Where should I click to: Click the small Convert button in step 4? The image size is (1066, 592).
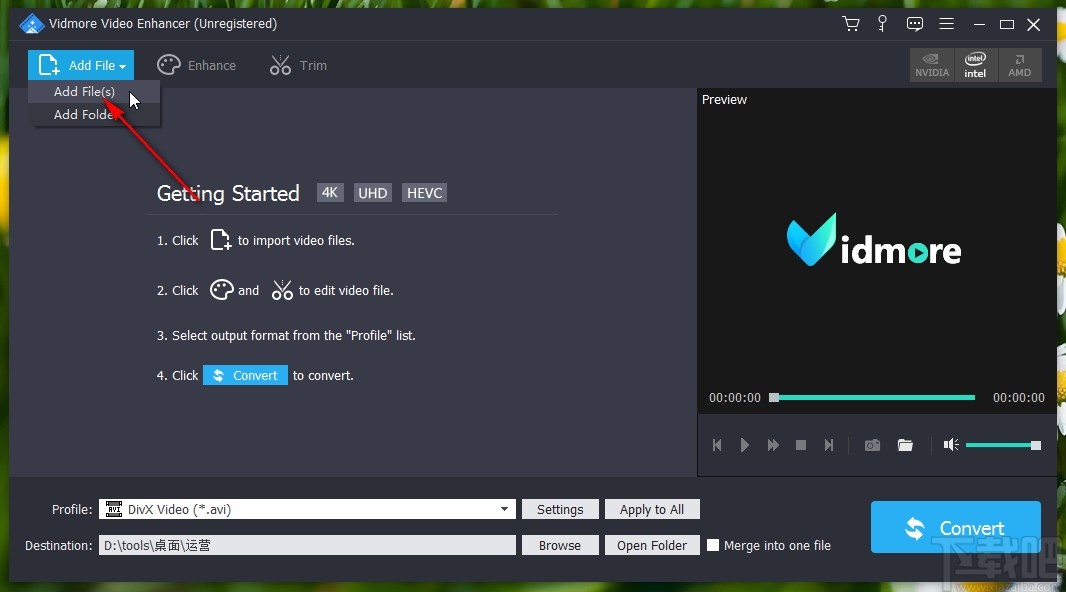(x=245, y=375)
